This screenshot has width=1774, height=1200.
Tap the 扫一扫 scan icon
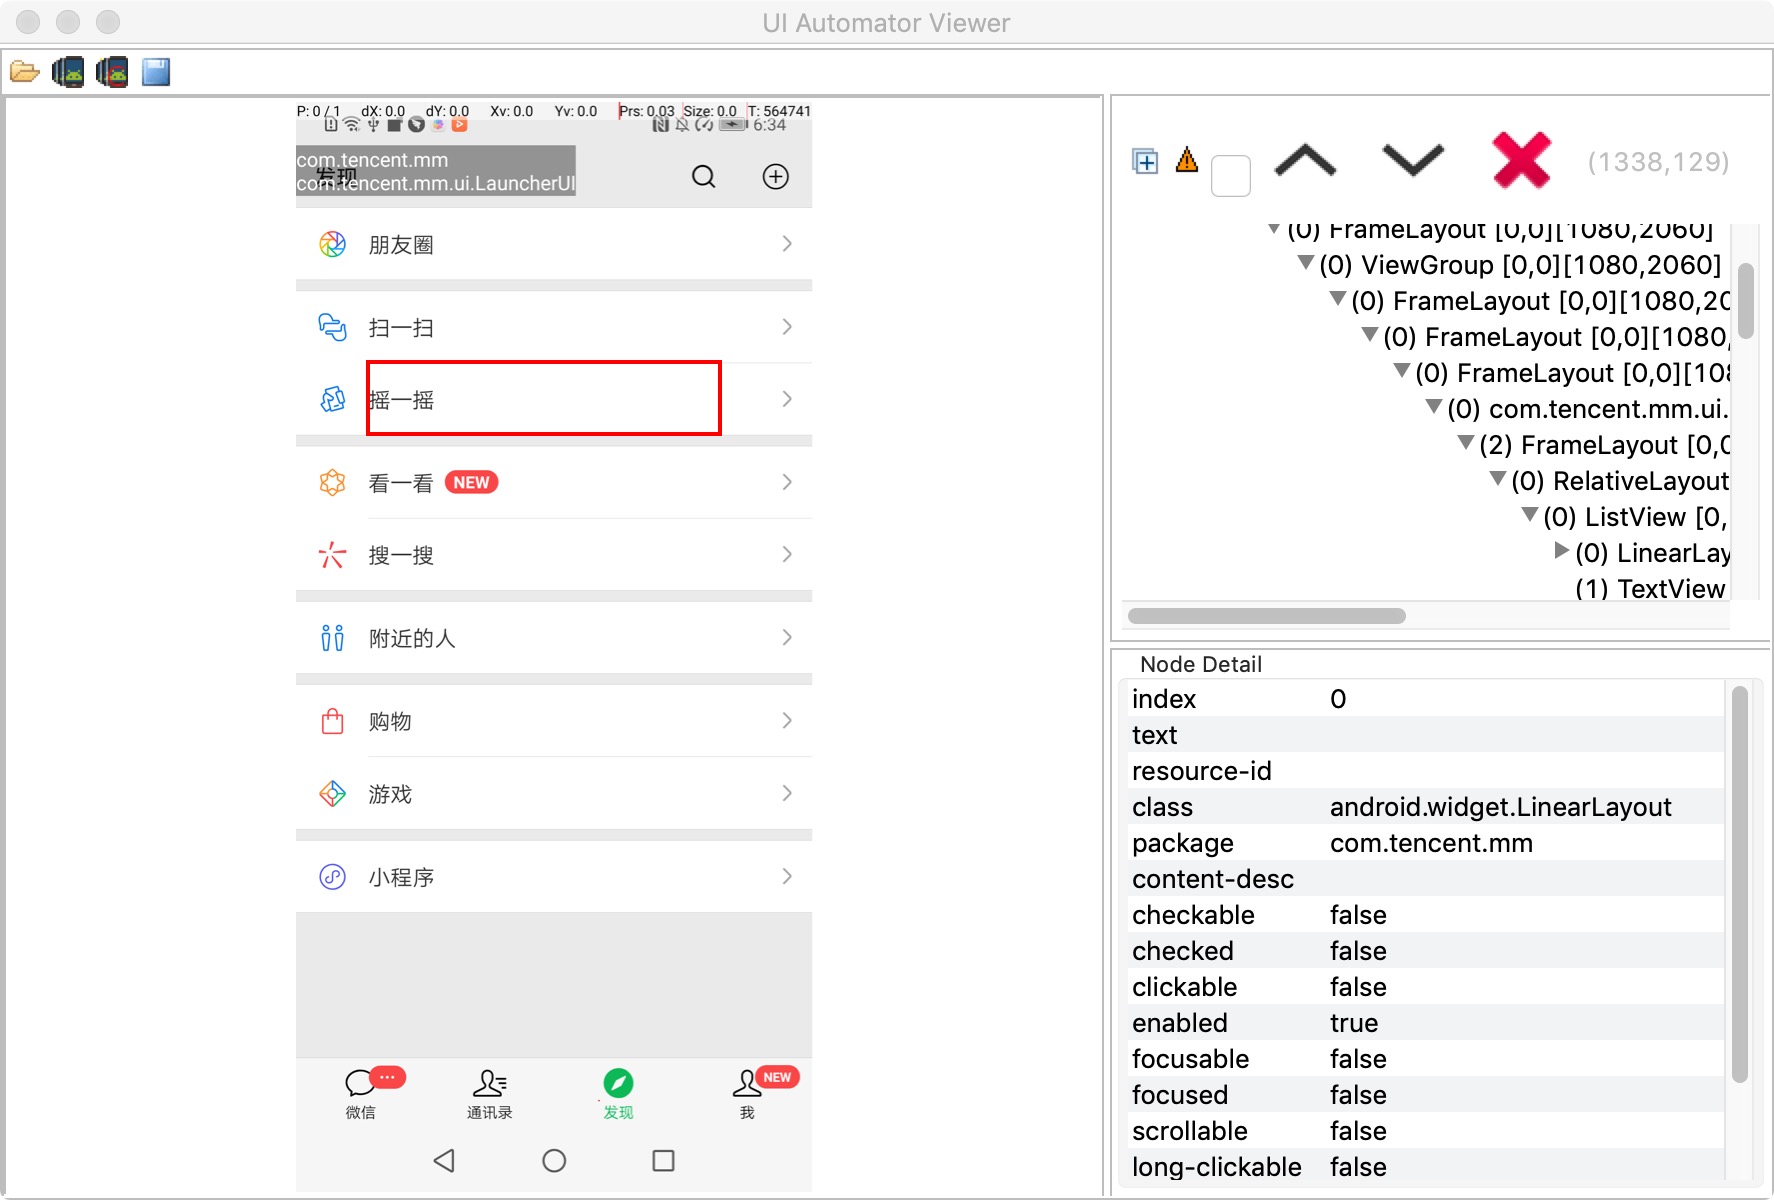(x=332, y=327)
